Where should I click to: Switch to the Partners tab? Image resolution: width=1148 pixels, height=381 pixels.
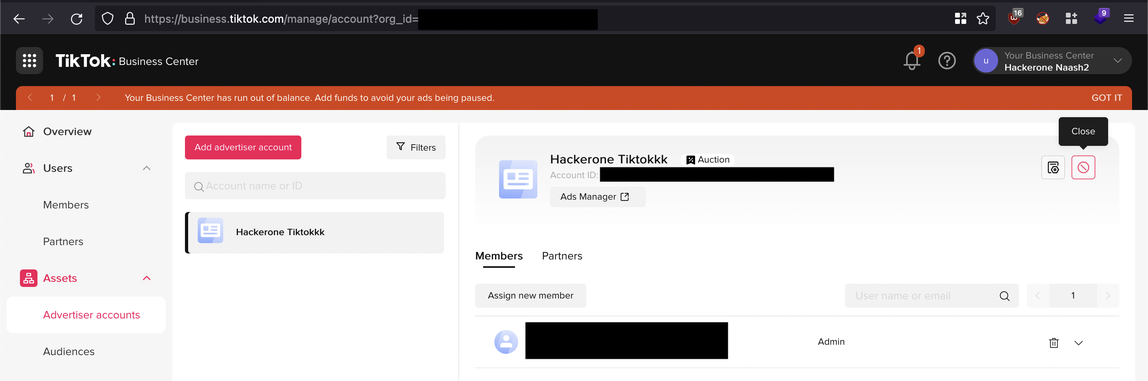(x=562, y=256)
